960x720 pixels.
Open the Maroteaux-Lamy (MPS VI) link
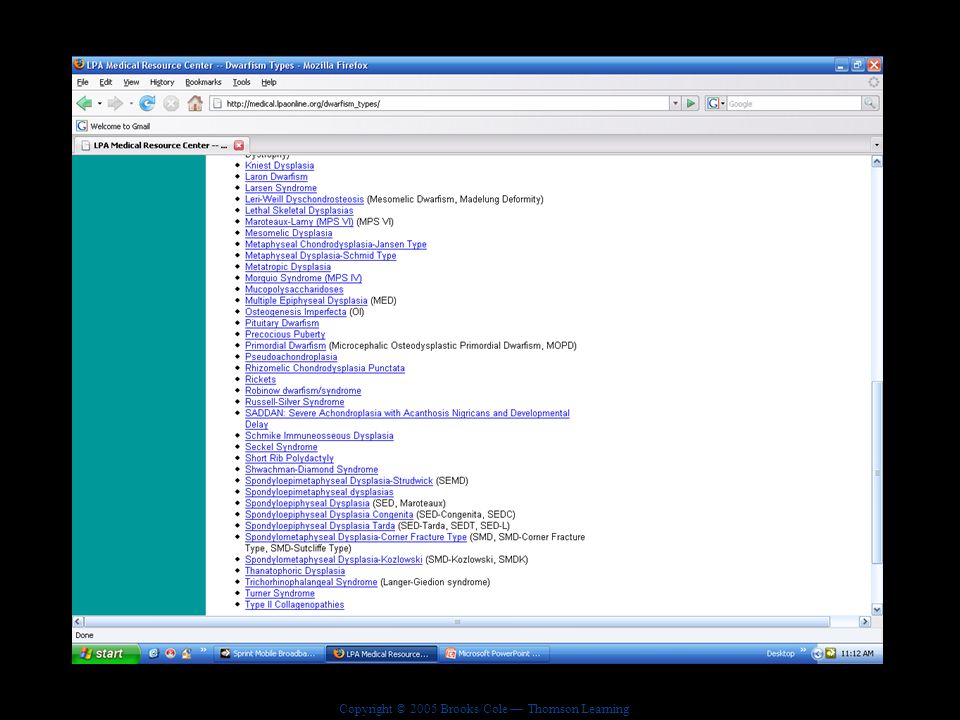click(x=299, y=222)
